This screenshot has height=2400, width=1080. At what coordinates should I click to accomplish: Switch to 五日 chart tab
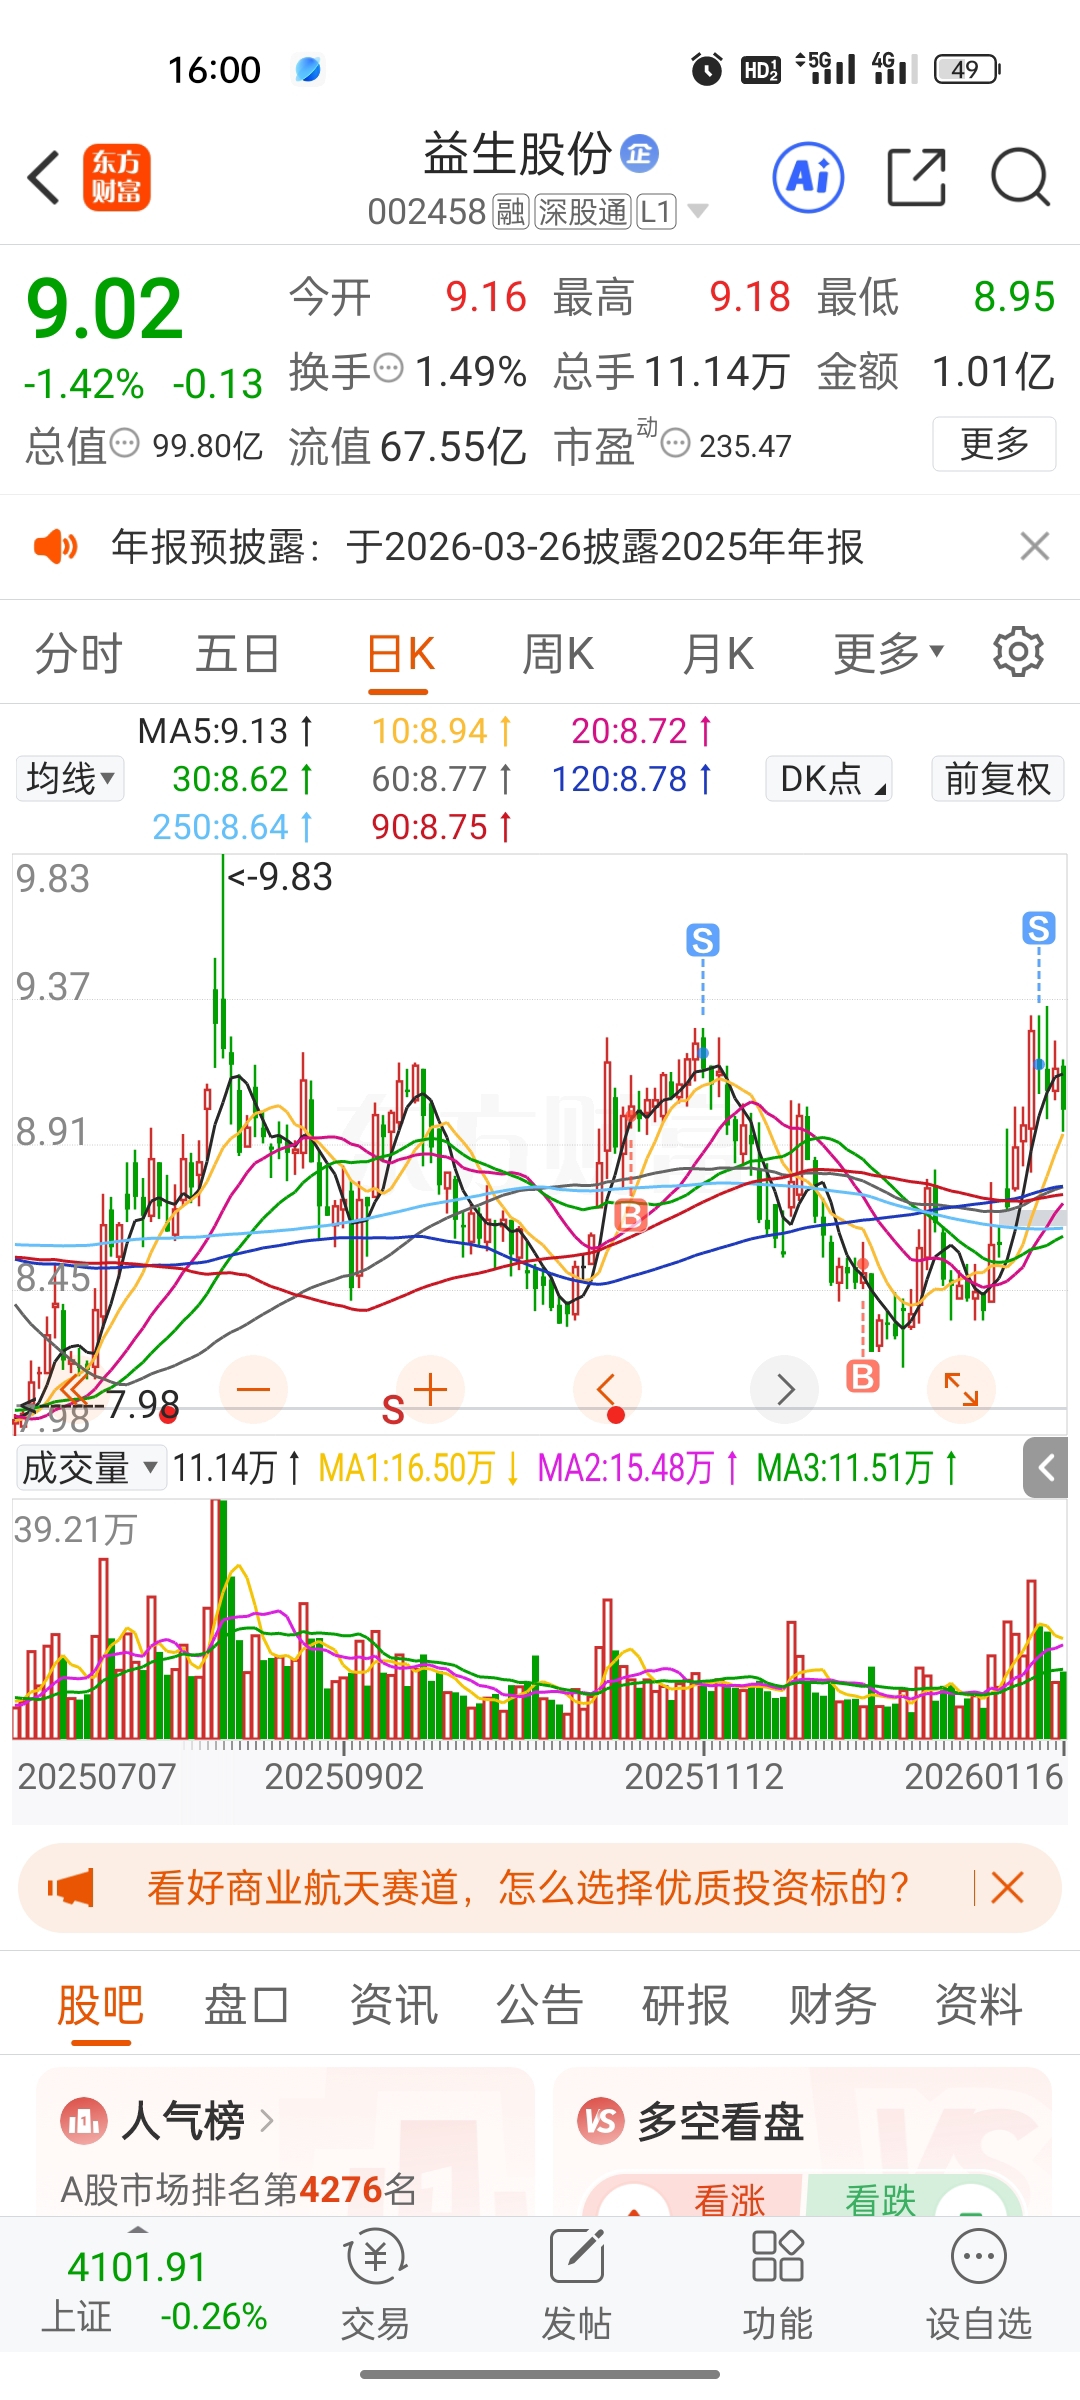237,654
